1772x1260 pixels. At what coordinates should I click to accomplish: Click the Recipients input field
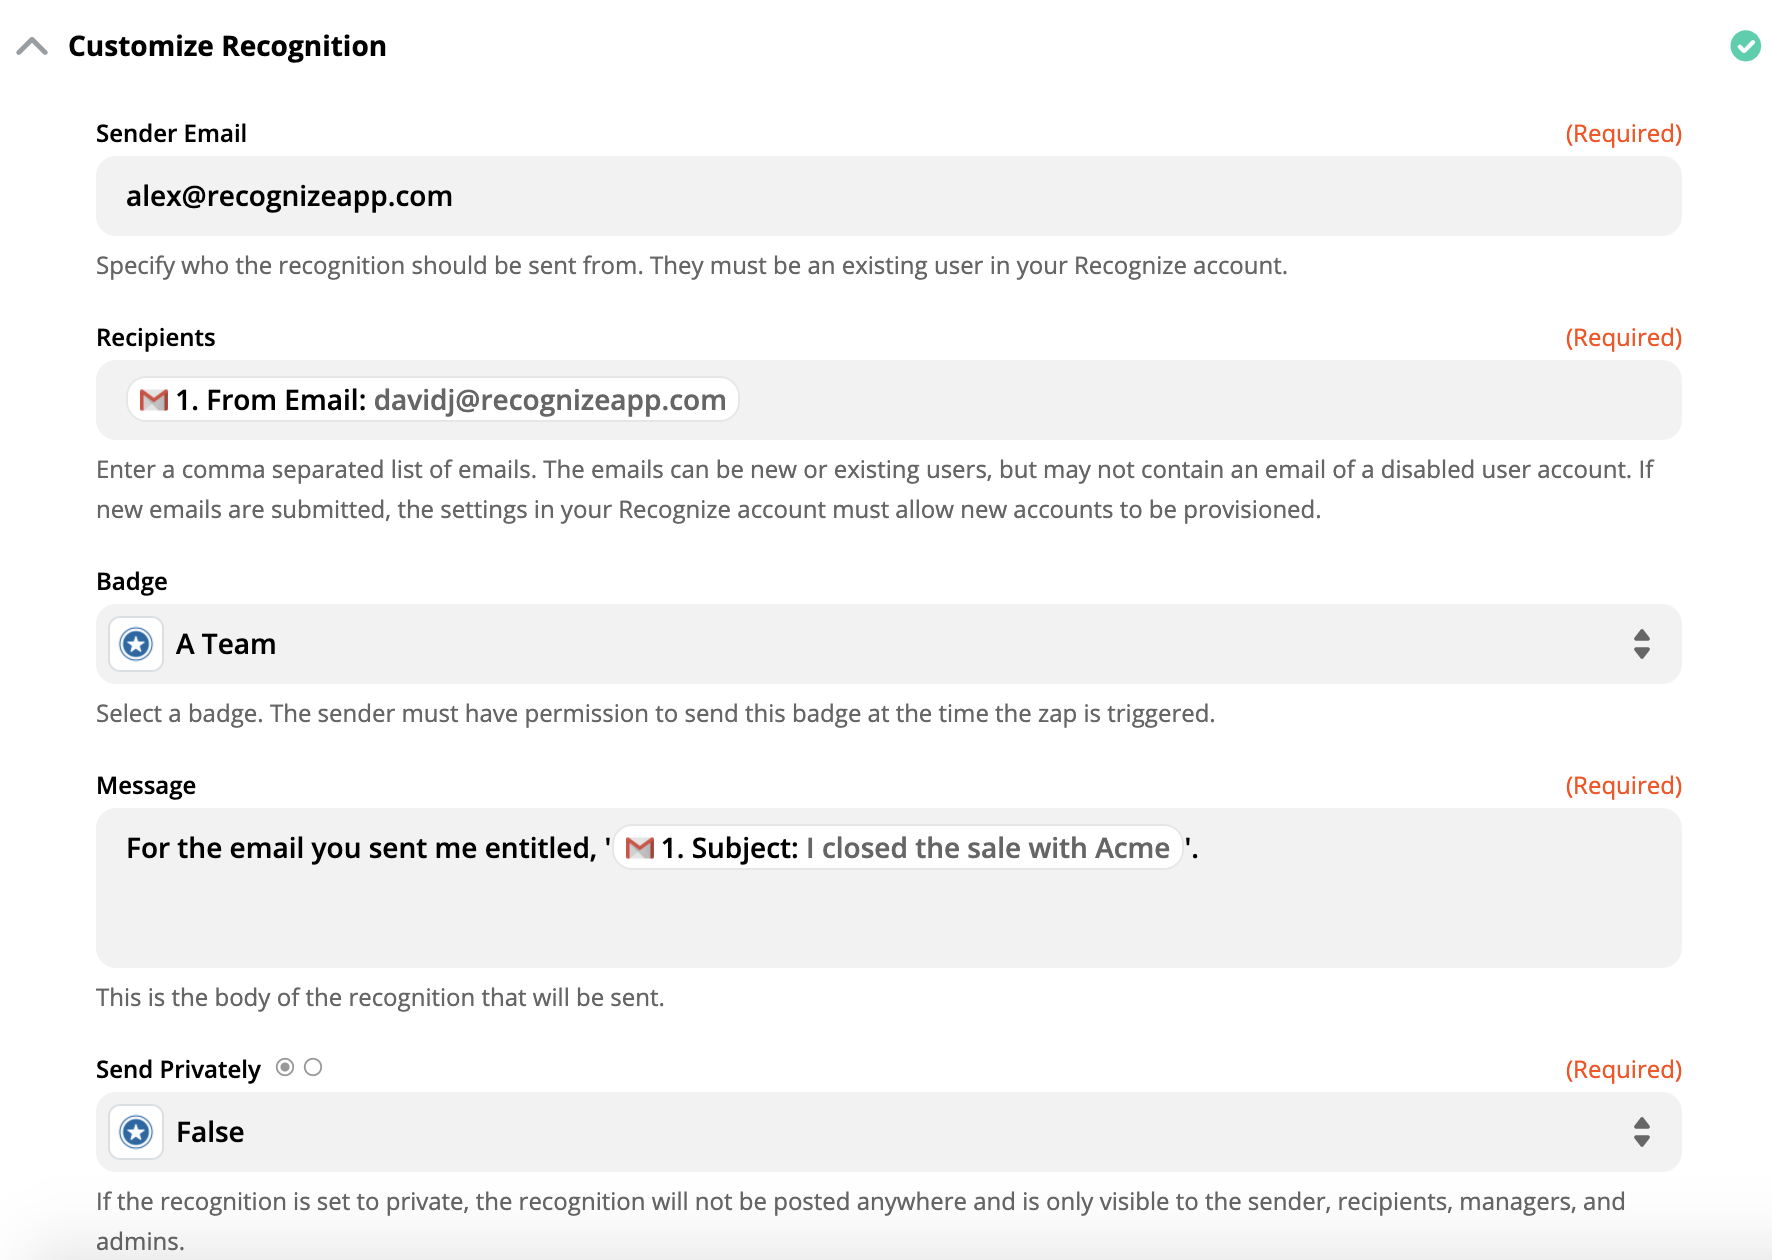(1100, 400)
